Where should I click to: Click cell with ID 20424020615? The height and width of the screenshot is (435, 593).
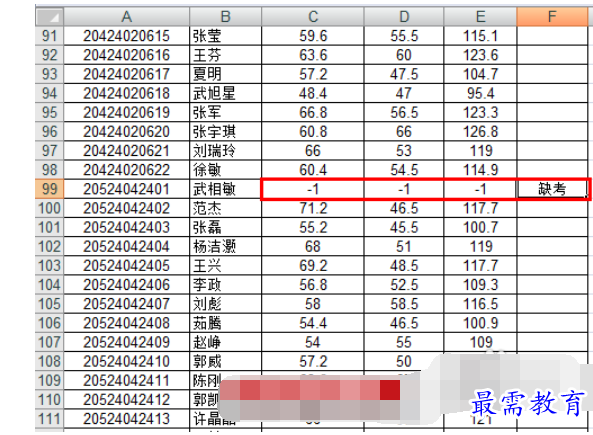pyautogui.click(x=126, y=36)
